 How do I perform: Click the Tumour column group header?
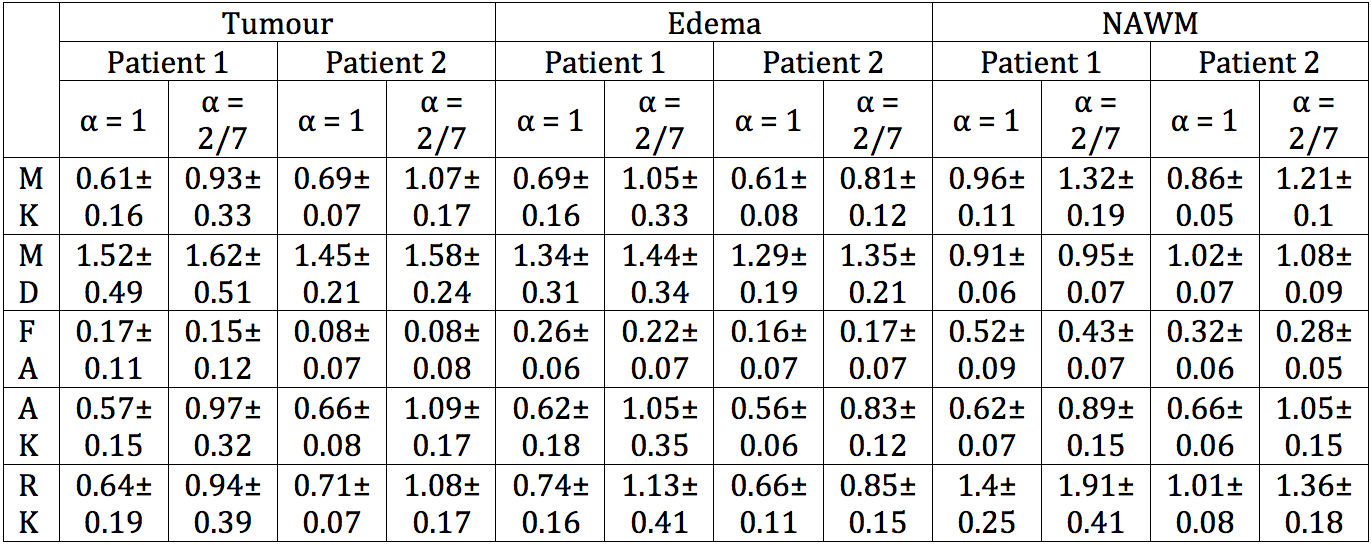pyautogui.click(x=277, y=22)
